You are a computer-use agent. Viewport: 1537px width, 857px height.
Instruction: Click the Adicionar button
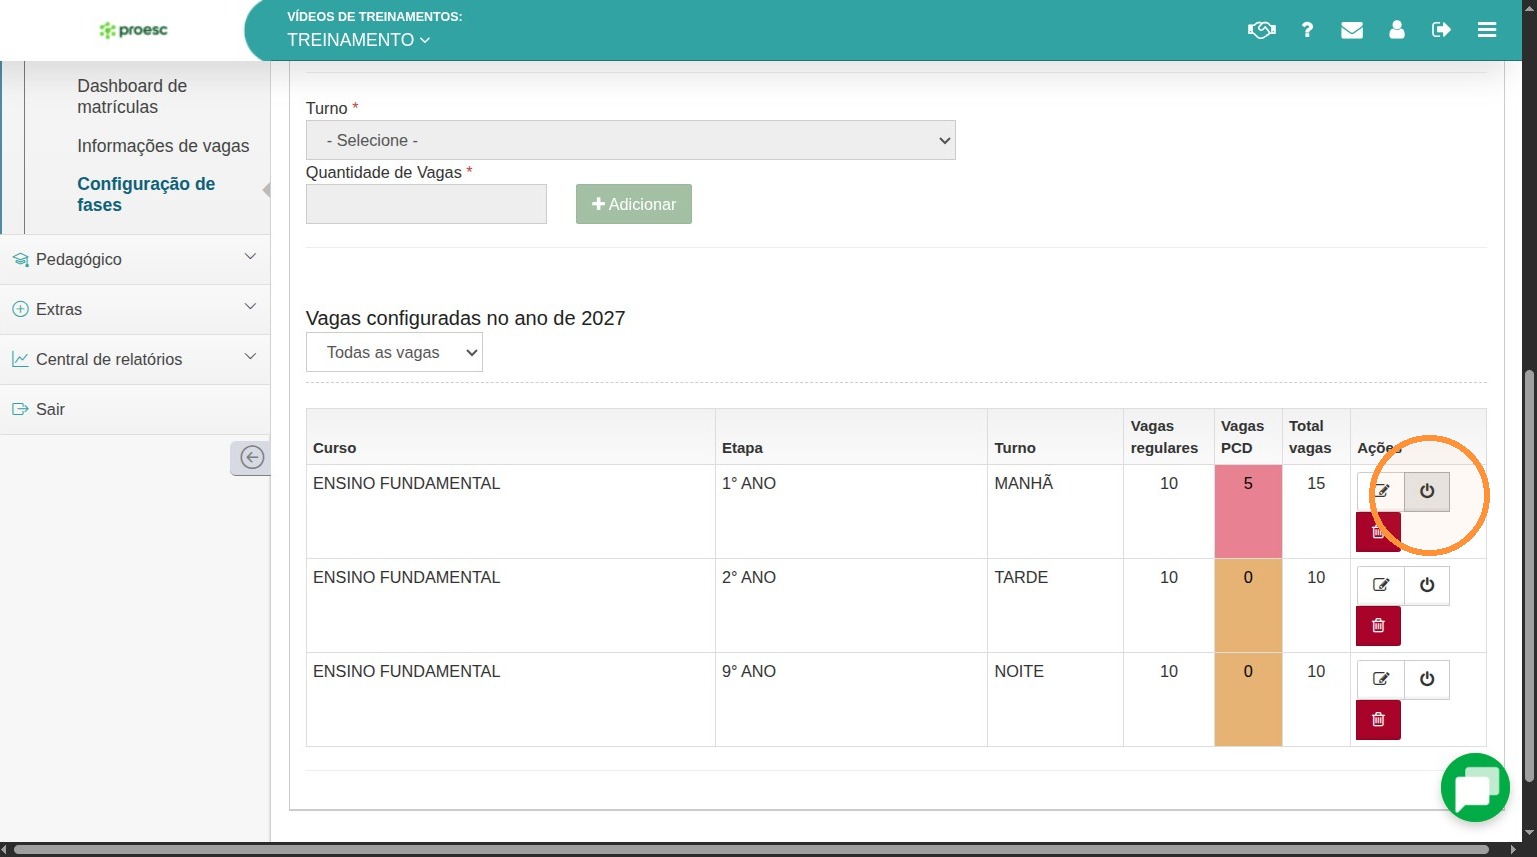point(634,204)
